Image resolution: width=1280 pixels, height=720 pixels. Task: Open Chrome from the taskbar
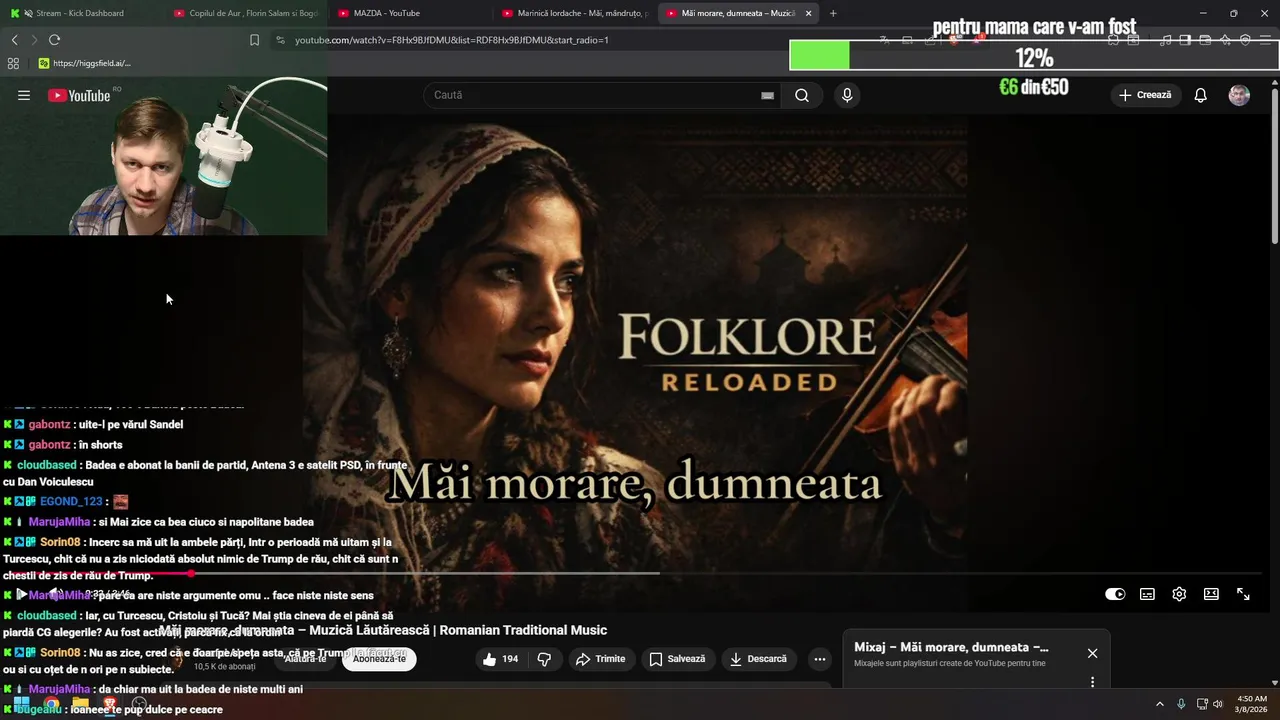(51, 705)
